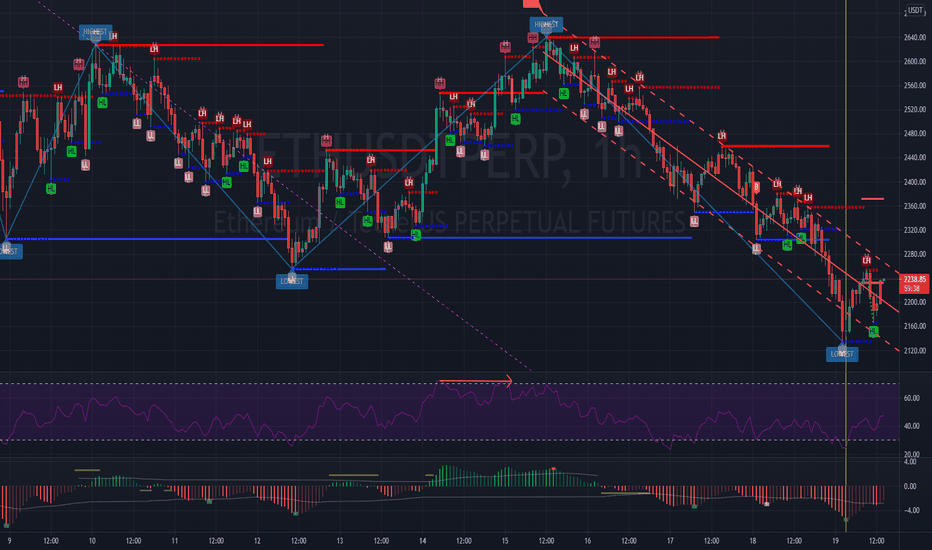
Task: Click the 2480.00 price axis value
Action: pos(914,134)
